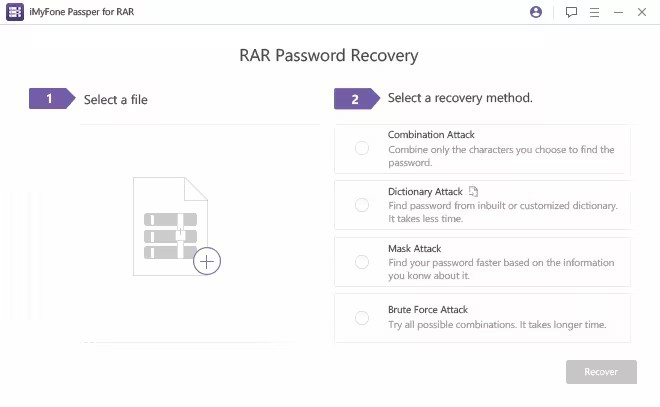660x407 pixels.
Task: Select the Mask Attack radio button
Action: tap(362, 262)
